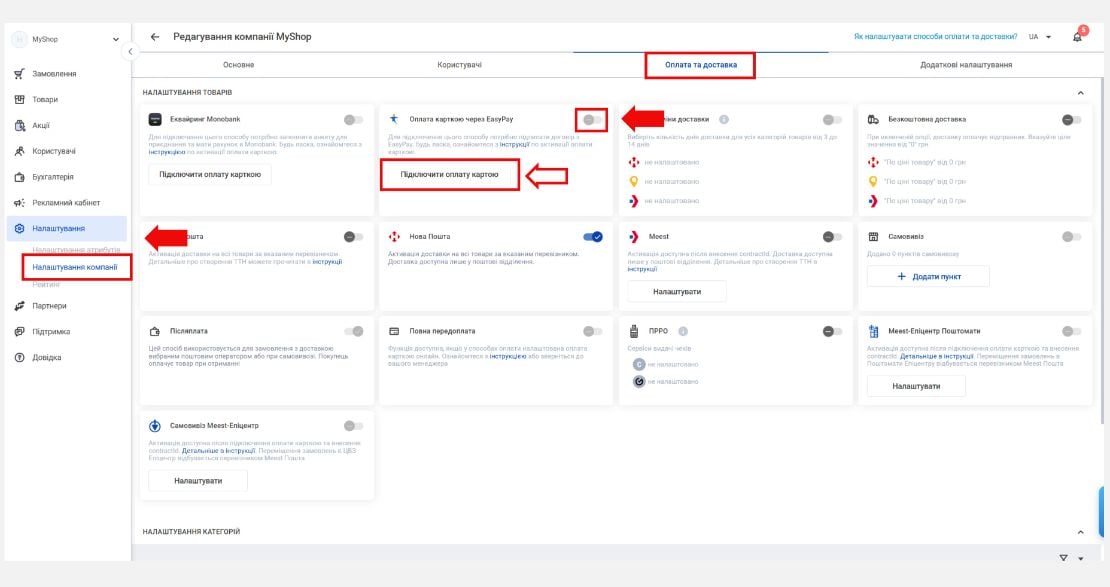The image size is (1110, 587).
Task: Go back using the left arrow
Action: [155, 37]
